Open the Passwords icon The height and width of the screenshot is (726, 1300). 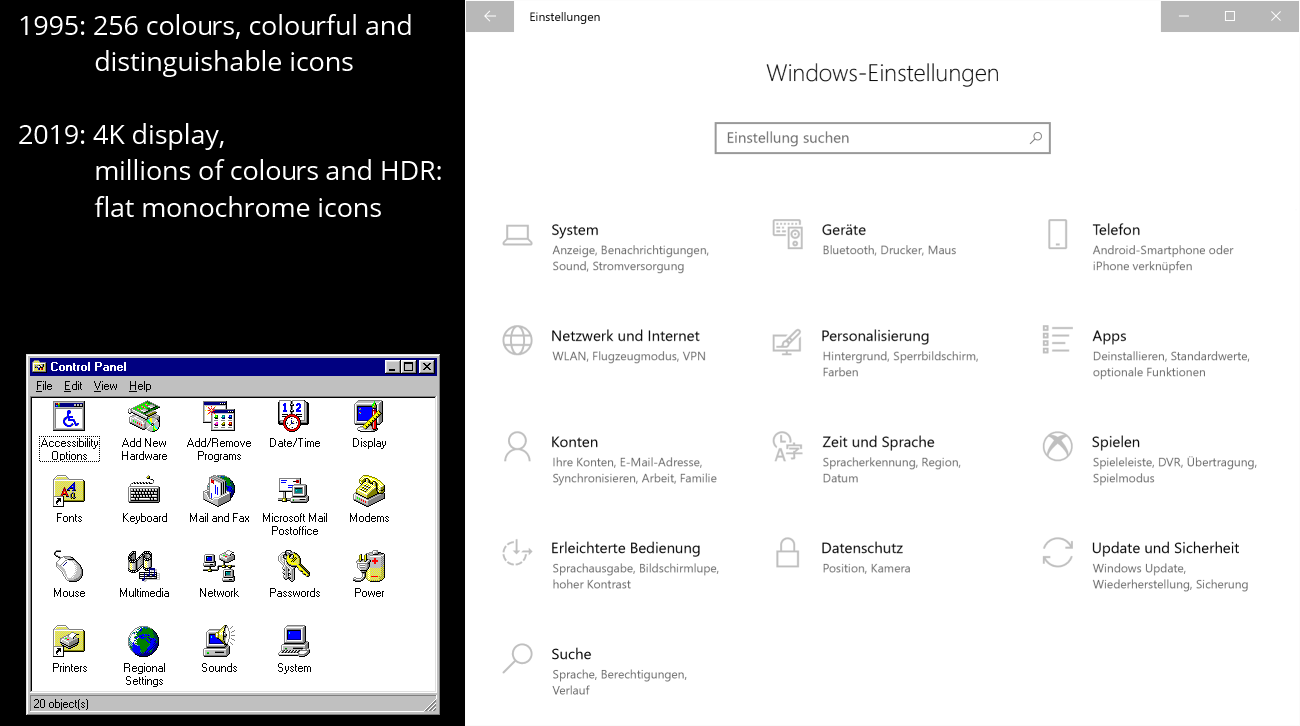click(x=293, y=566)
